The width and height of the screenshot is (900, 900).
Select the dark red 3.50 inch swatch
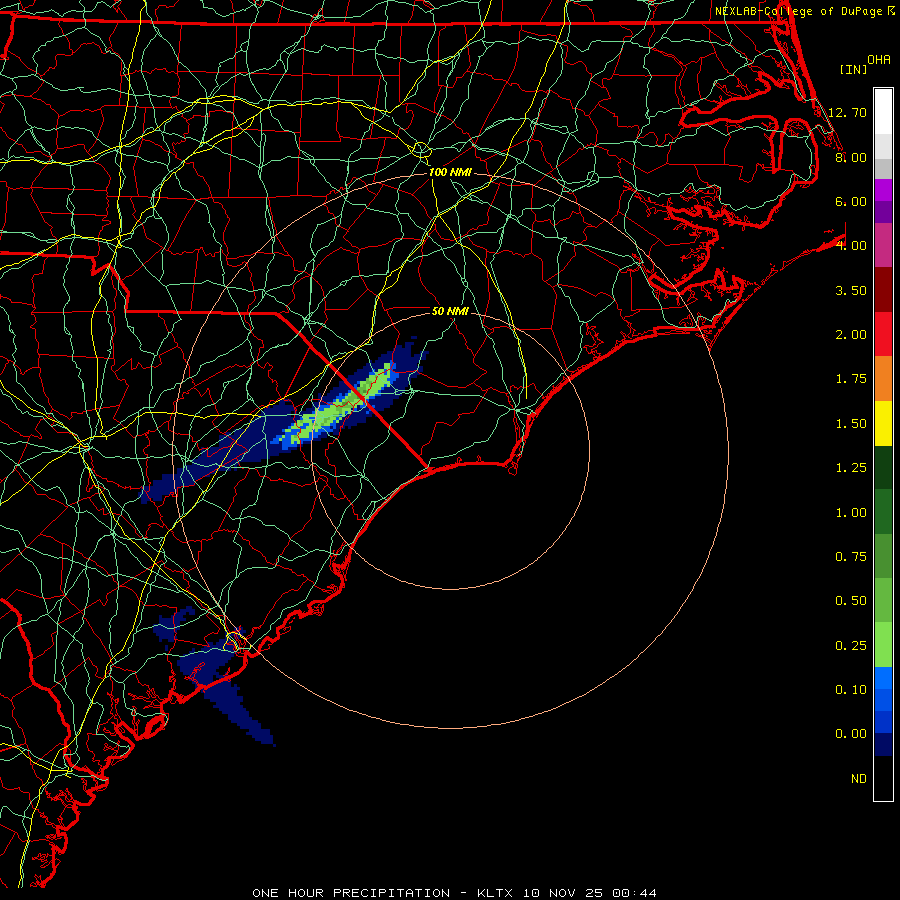(883, 290)
